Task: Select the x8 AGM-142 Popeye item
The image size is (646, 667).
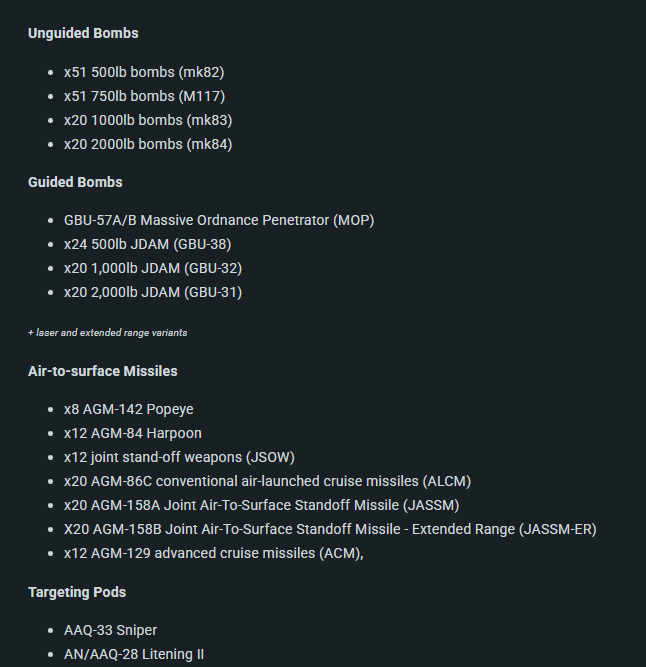Action: click(x=129, y=409)
